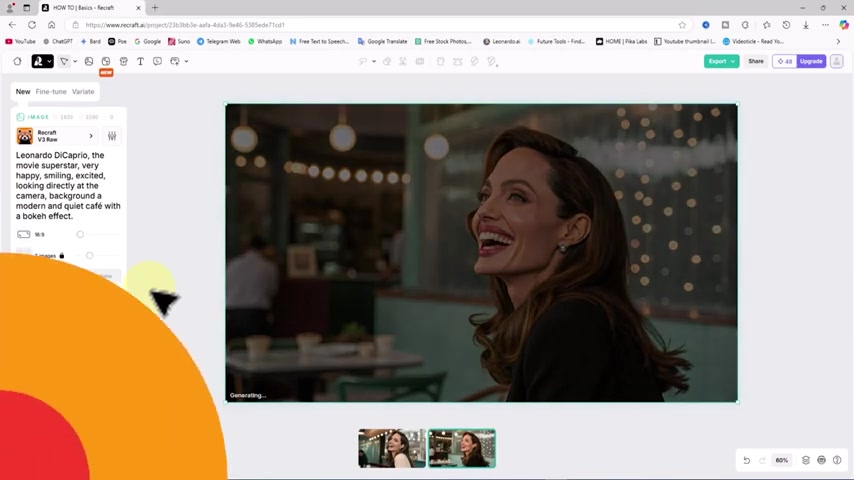Select the first generated image thumbnail

pyautogui.click(x=392, y=449)
